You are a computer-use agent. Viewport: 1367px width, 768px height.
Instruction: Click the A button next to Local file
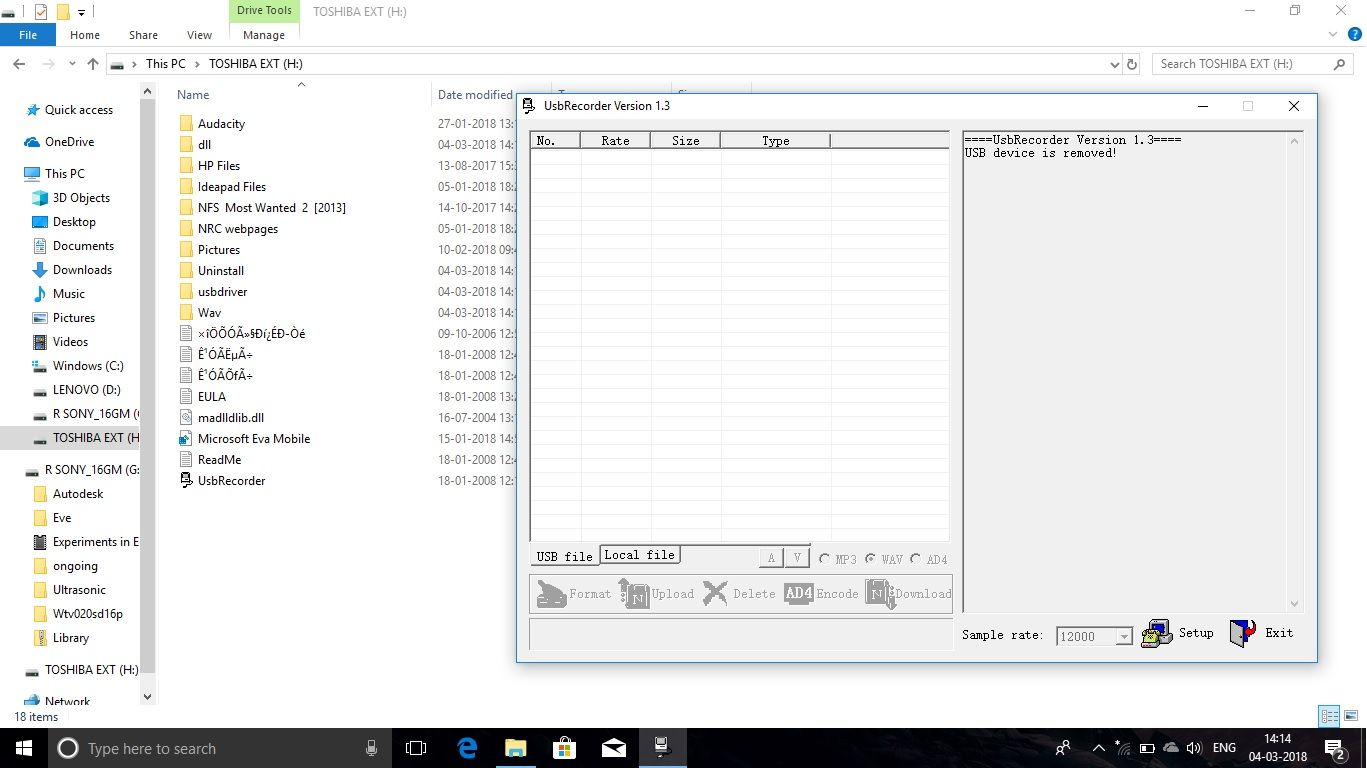click(x=770, y=558)
